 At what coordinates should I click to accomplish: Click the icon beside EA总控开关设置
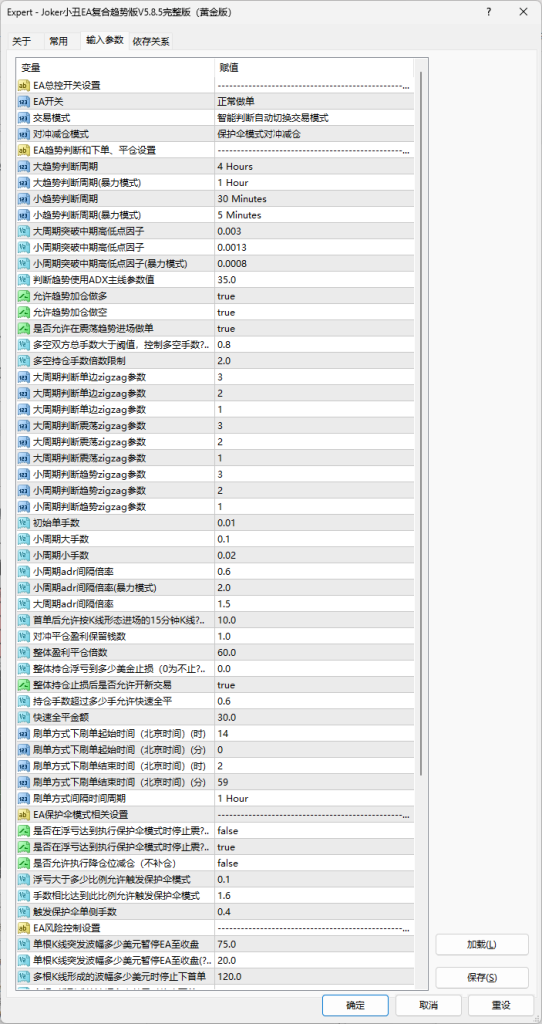click(x=24, y=86)
